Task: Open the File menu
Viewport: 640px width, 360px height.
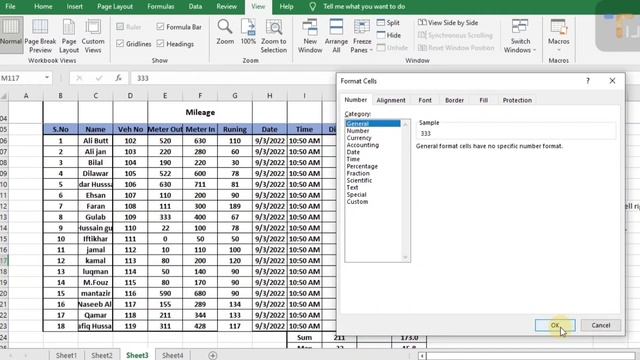Action: 10,7
